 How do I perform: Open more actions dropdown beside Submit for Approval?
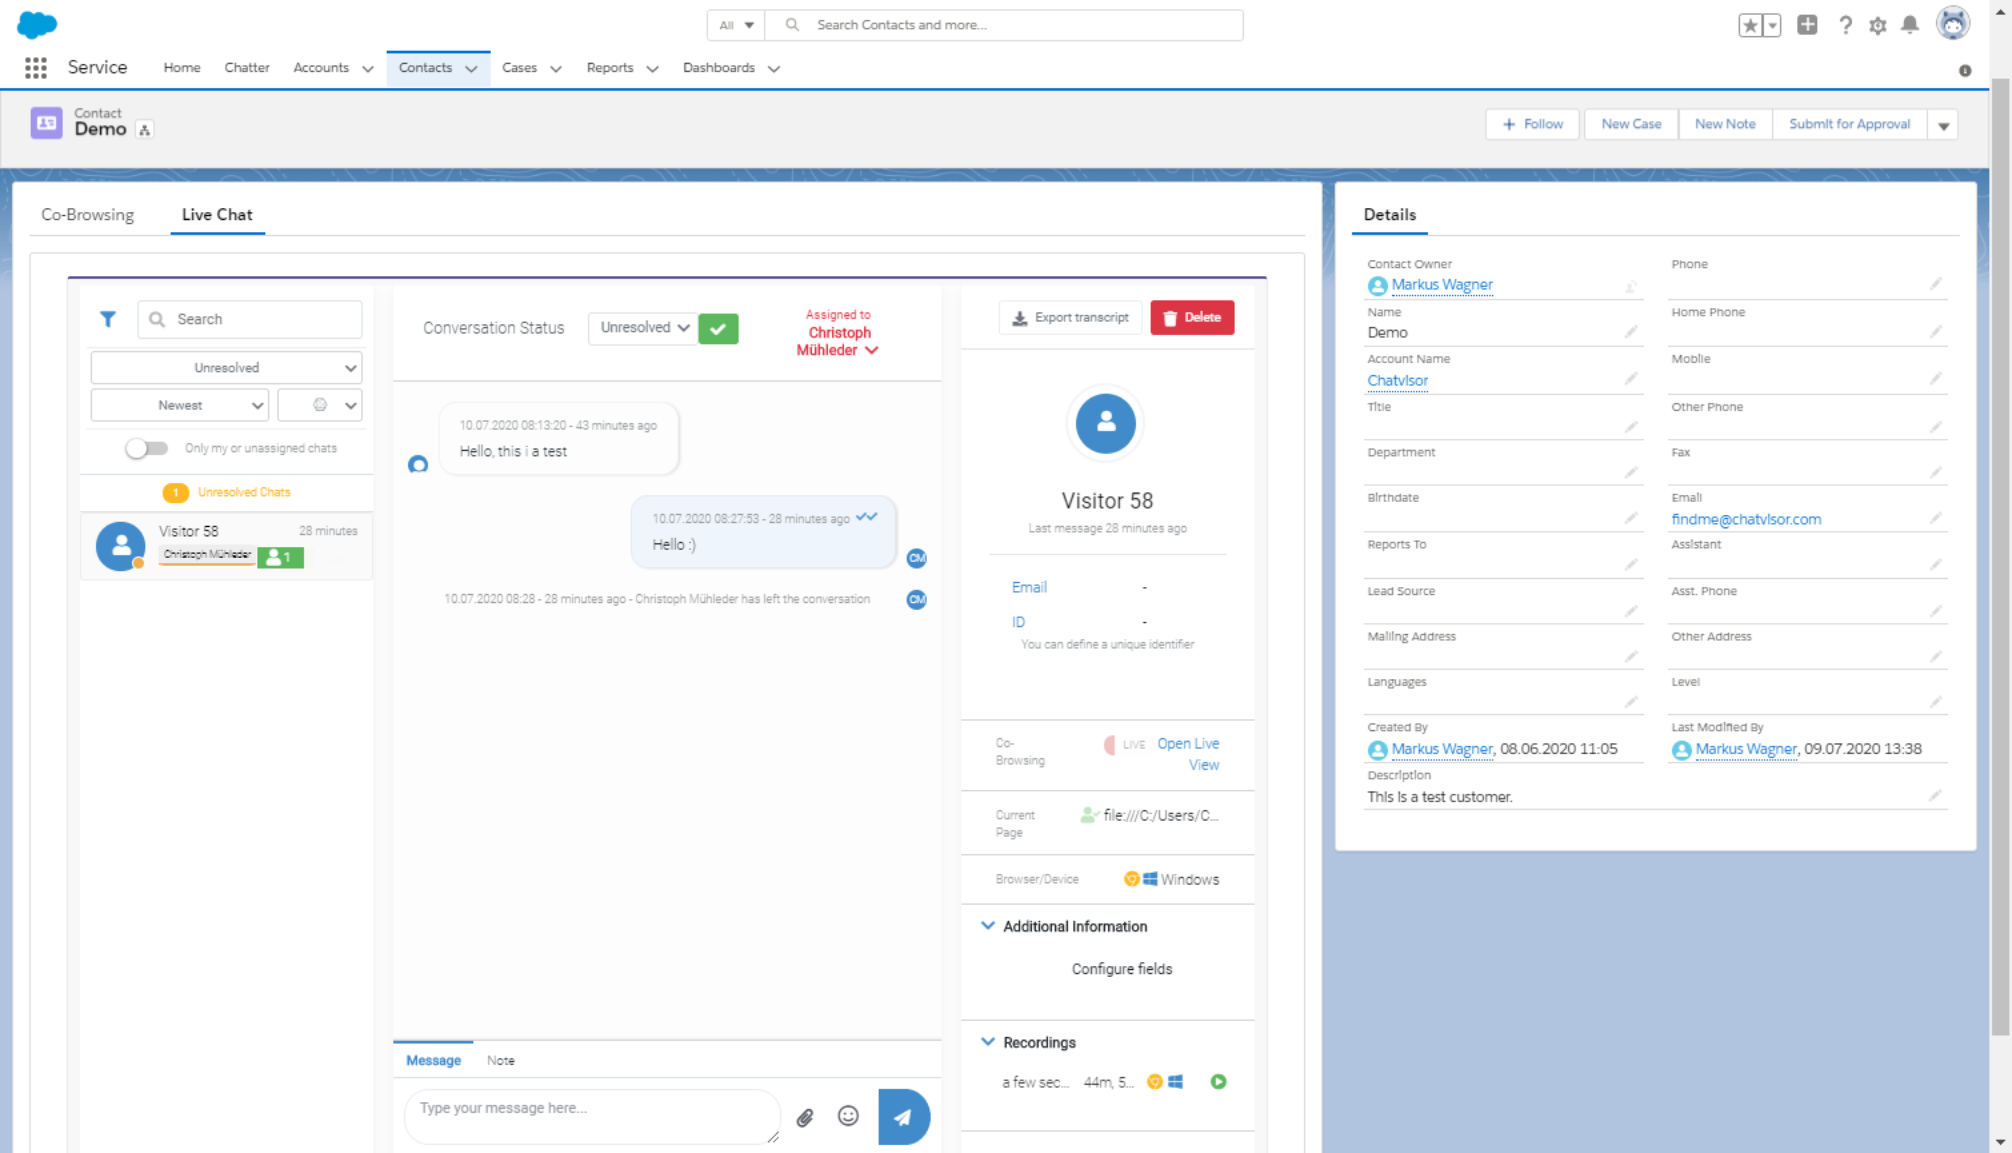pyautogui.click(x=1943, y=125)
